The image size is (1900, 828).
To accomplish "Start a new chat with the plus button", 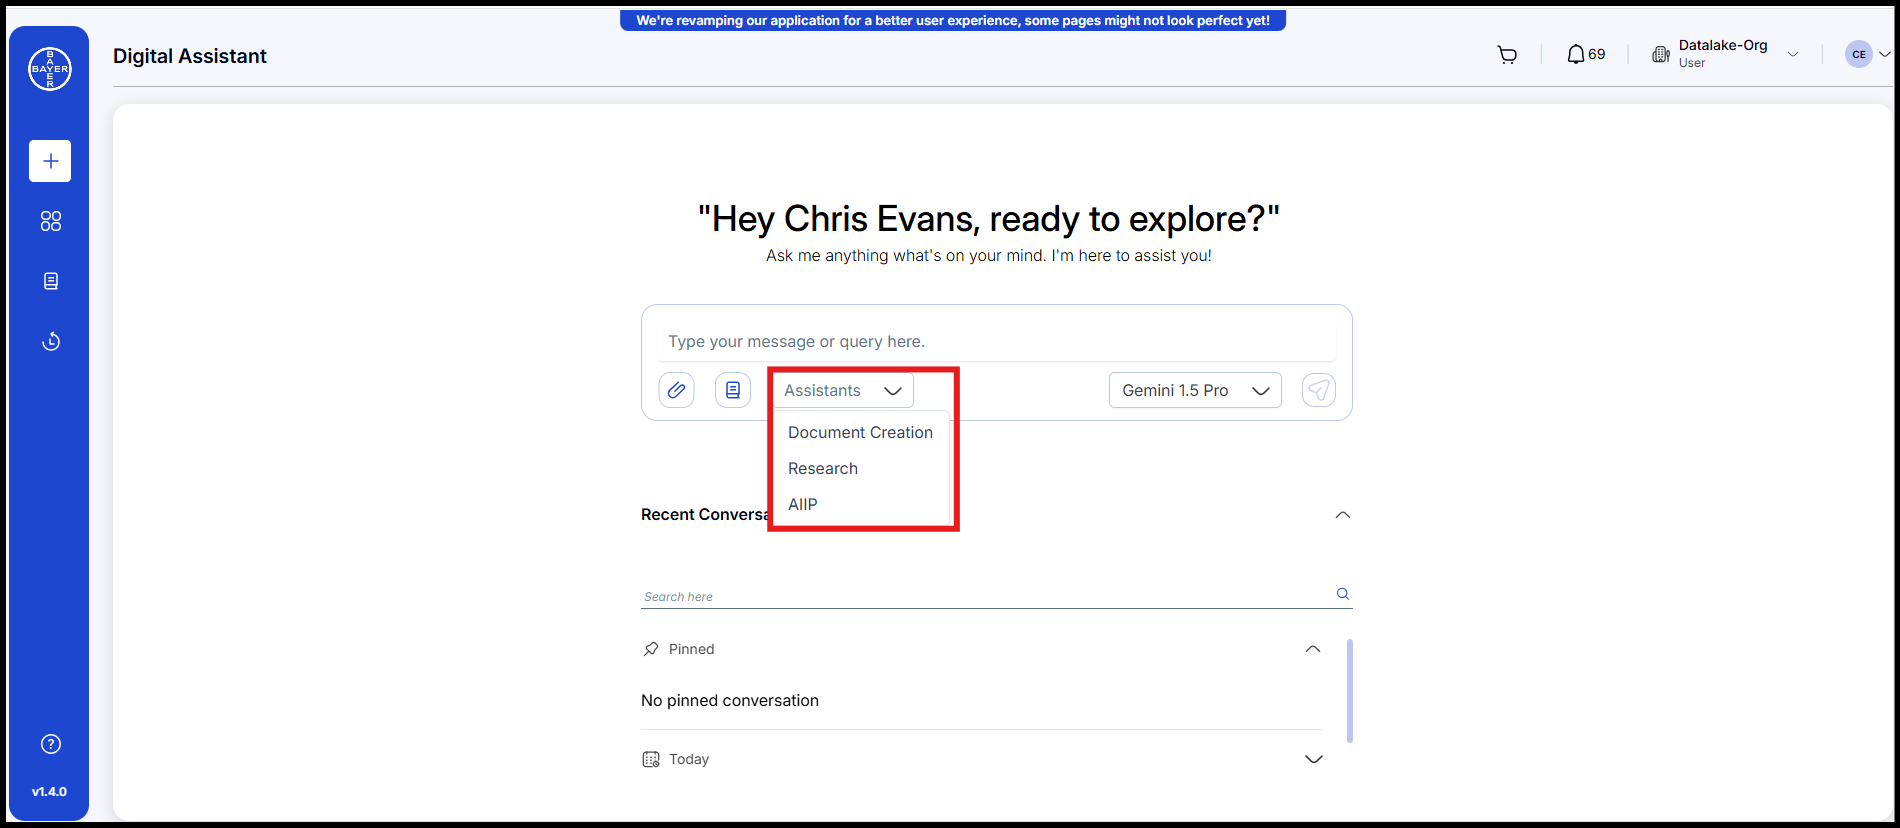I will coord(50,161).
